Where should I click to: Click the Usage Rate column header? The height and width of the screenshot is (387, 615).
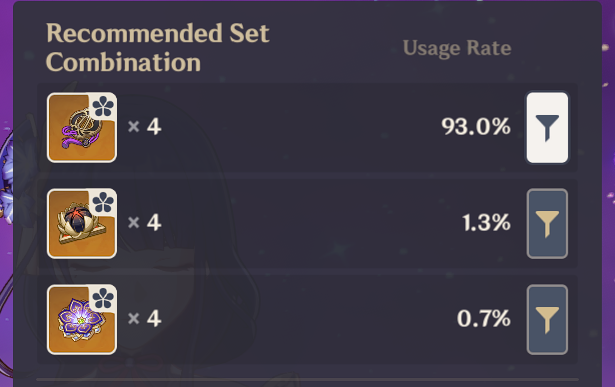coord(457,48)
